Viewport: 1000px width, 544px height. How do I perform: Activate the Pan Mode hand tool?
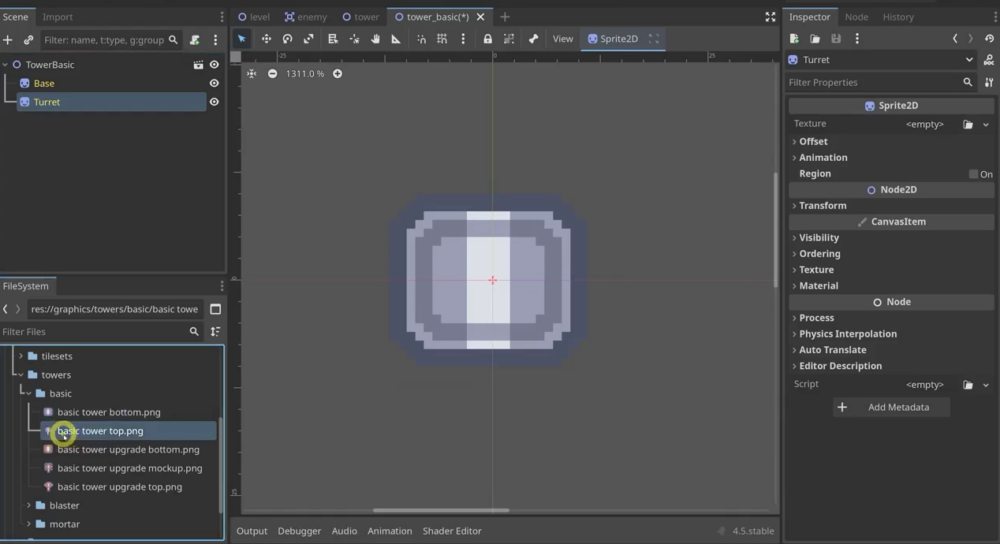coord(375,39)
